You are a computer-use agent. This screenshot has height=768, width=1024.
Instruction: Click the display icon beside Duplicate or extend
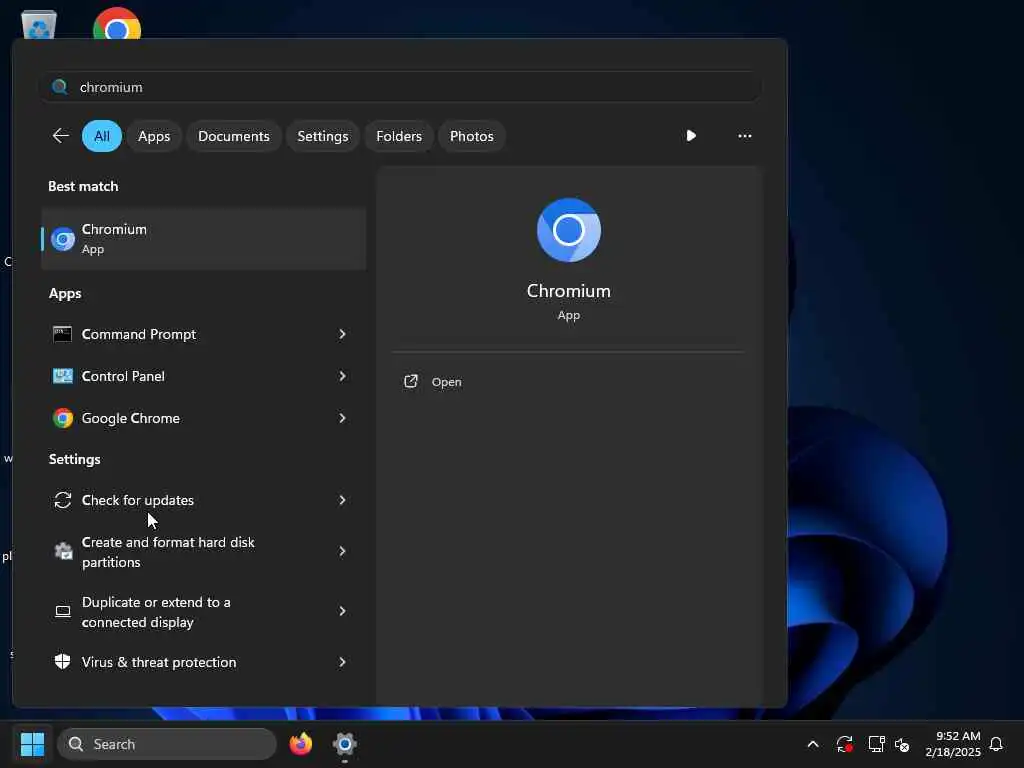(63, 611)
